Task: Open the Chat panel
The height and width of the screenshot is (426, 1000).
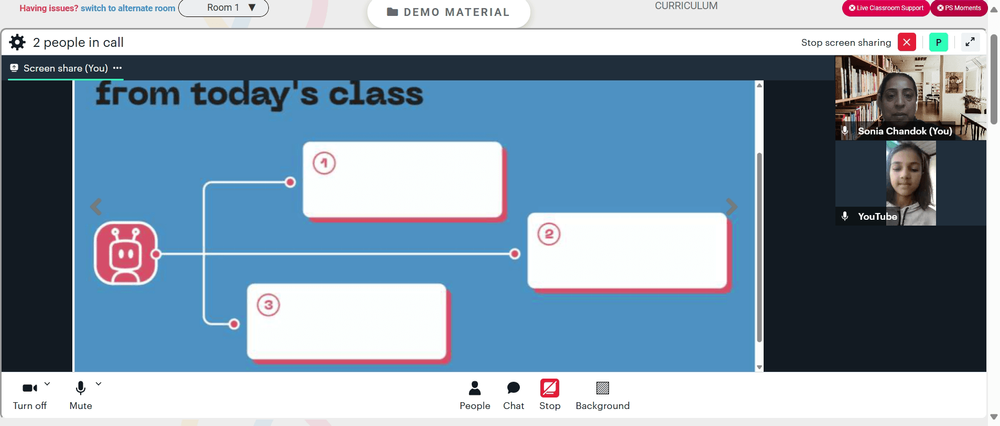Action: coord(513,395)
